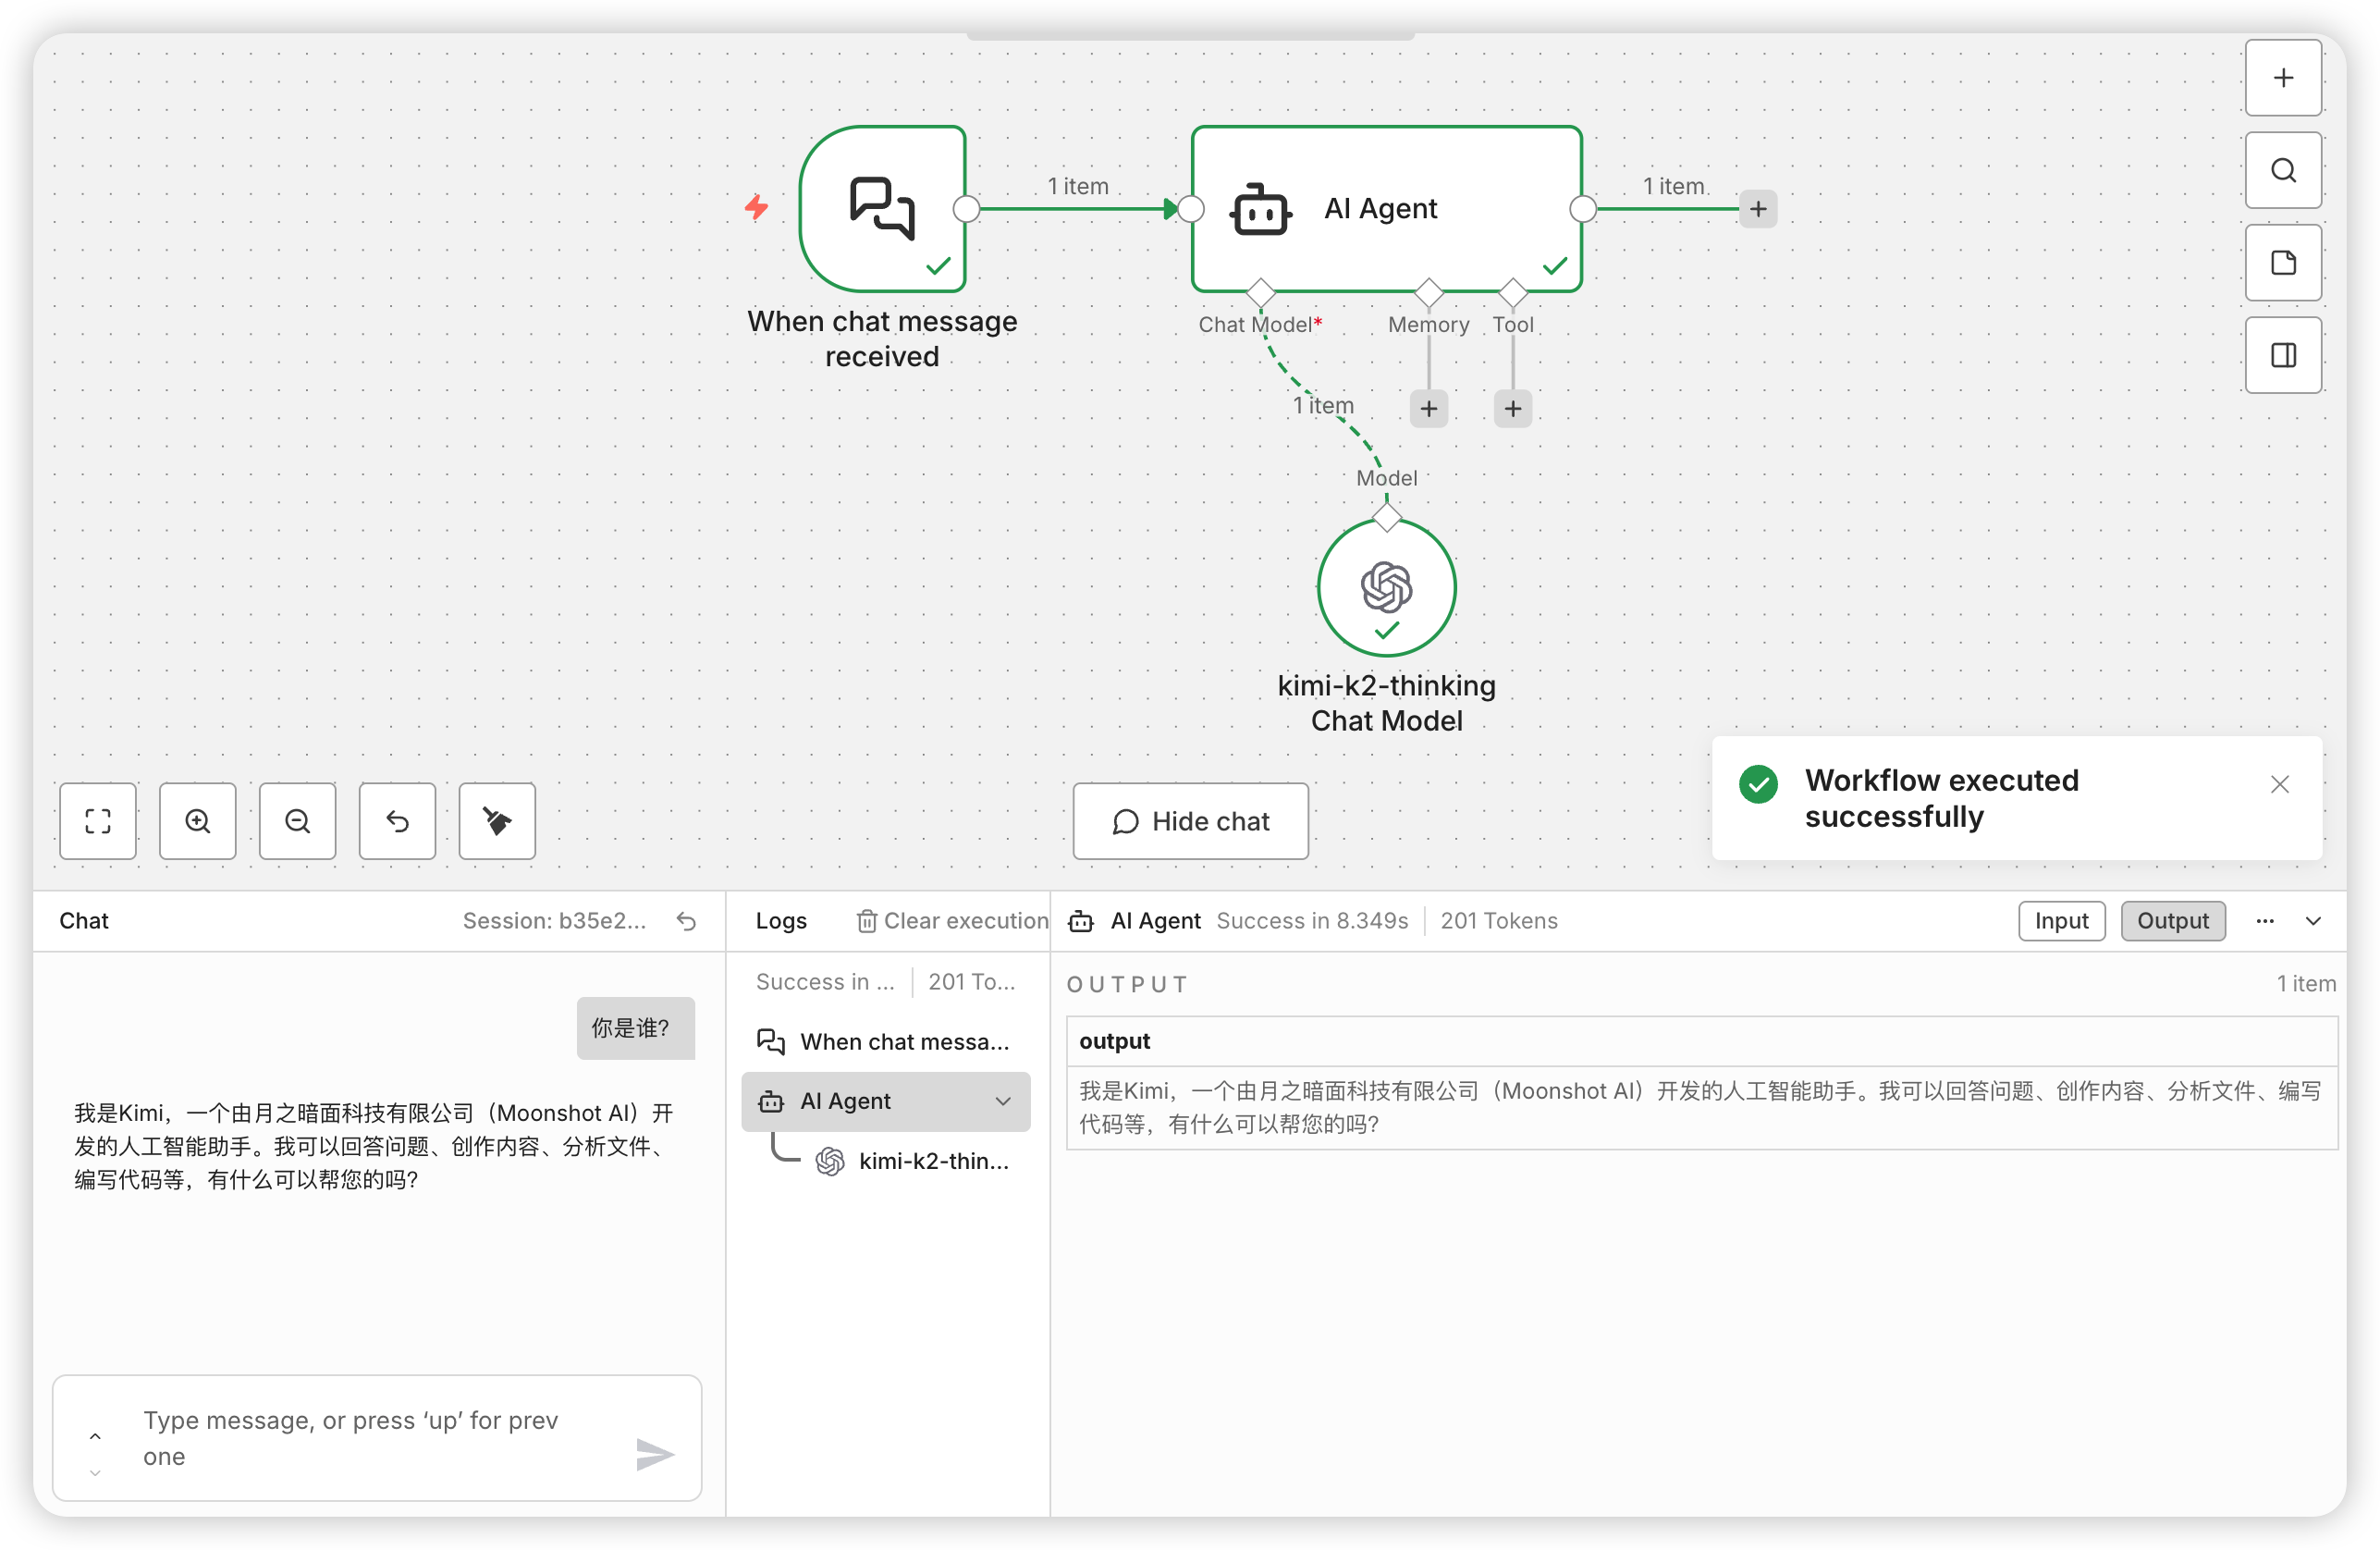Switch the log view to Input

[2060, 921]
